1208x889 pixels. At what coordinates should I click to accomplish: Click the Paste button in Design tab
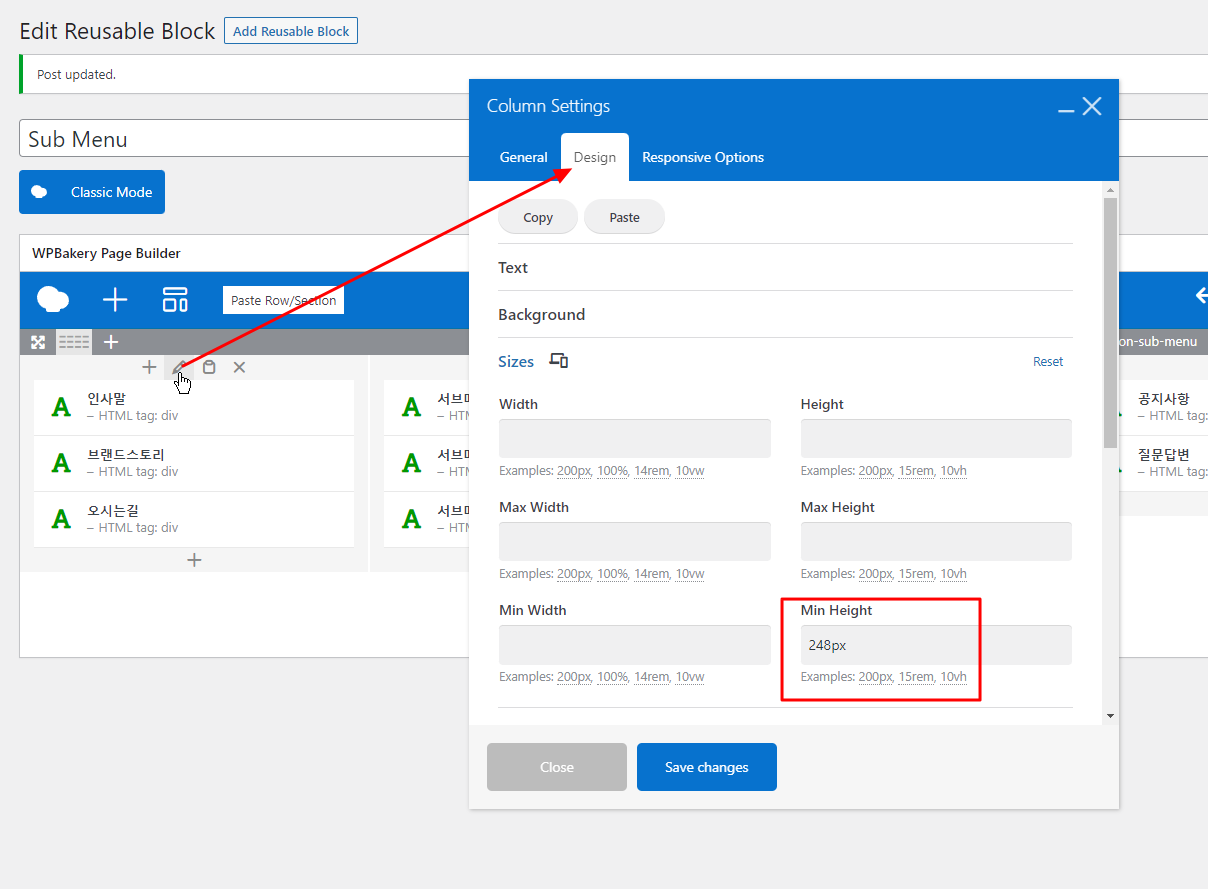[x=624, y=217]
